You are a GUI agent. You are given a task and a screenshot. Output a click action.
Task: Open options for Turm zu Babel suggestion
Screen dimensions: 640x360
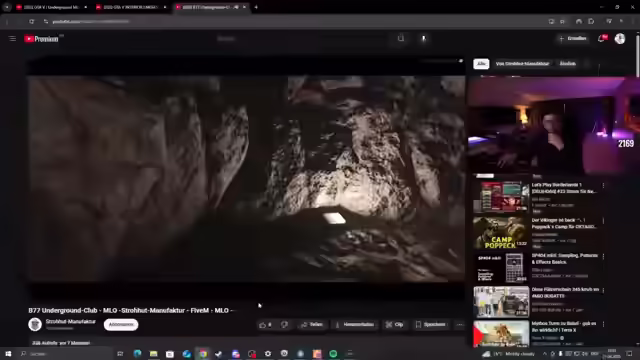click(x=603, y=324)
